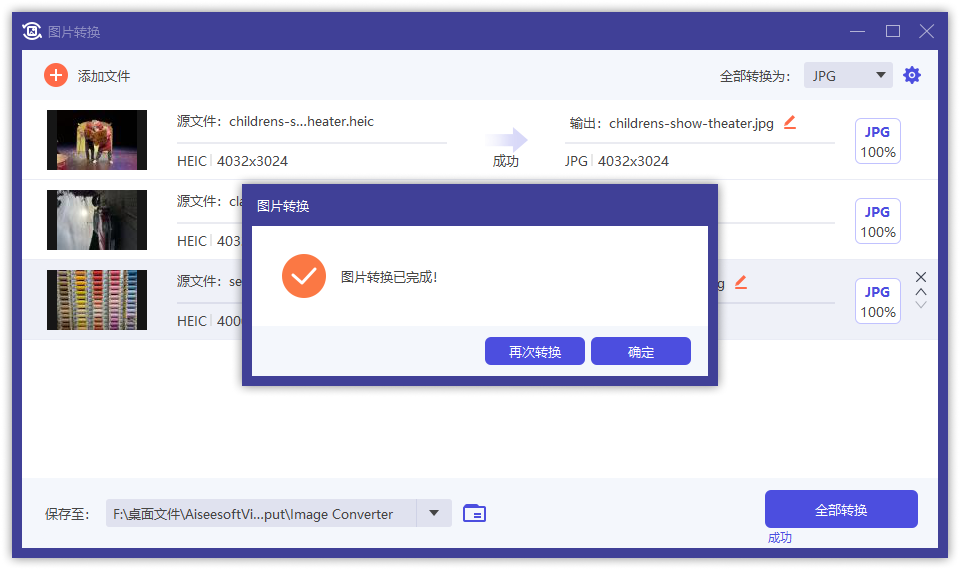Minimize the 图片转换 window
The height and width of the screenshot is (570, 960).
pos(857,31)
